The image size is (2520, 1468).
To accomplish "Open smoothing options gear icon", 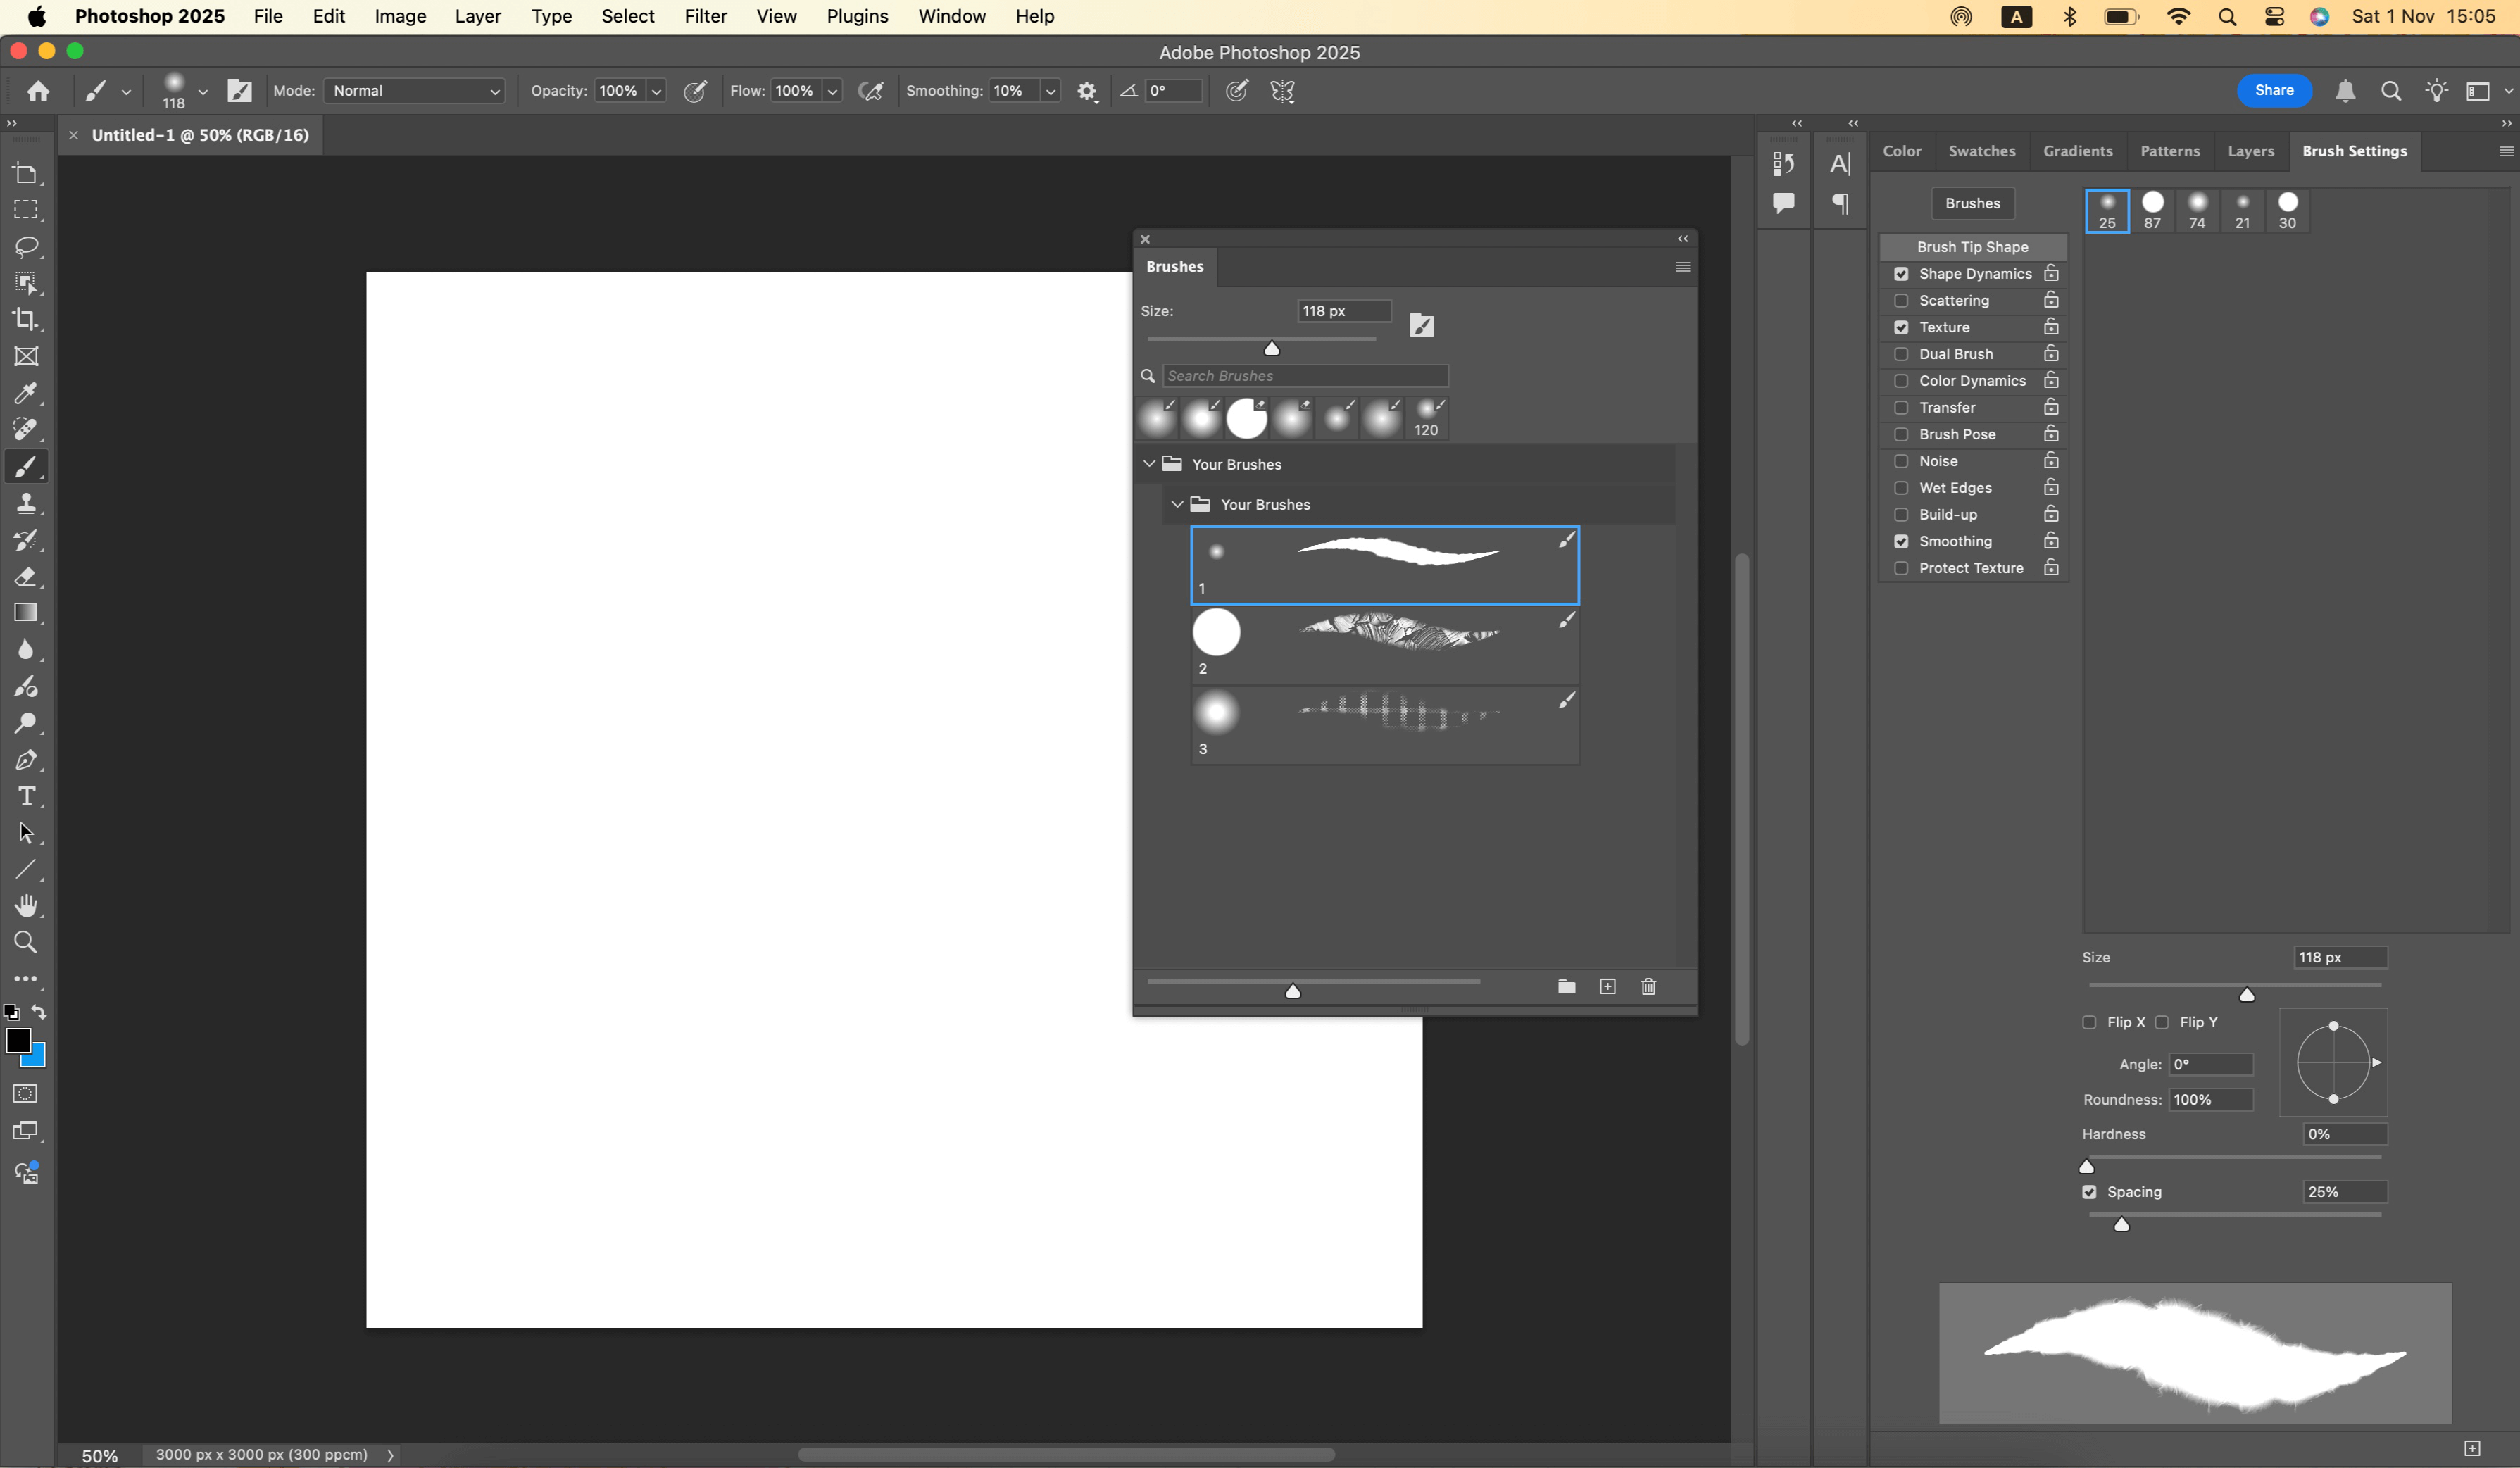I will (x=1087, y=91).
